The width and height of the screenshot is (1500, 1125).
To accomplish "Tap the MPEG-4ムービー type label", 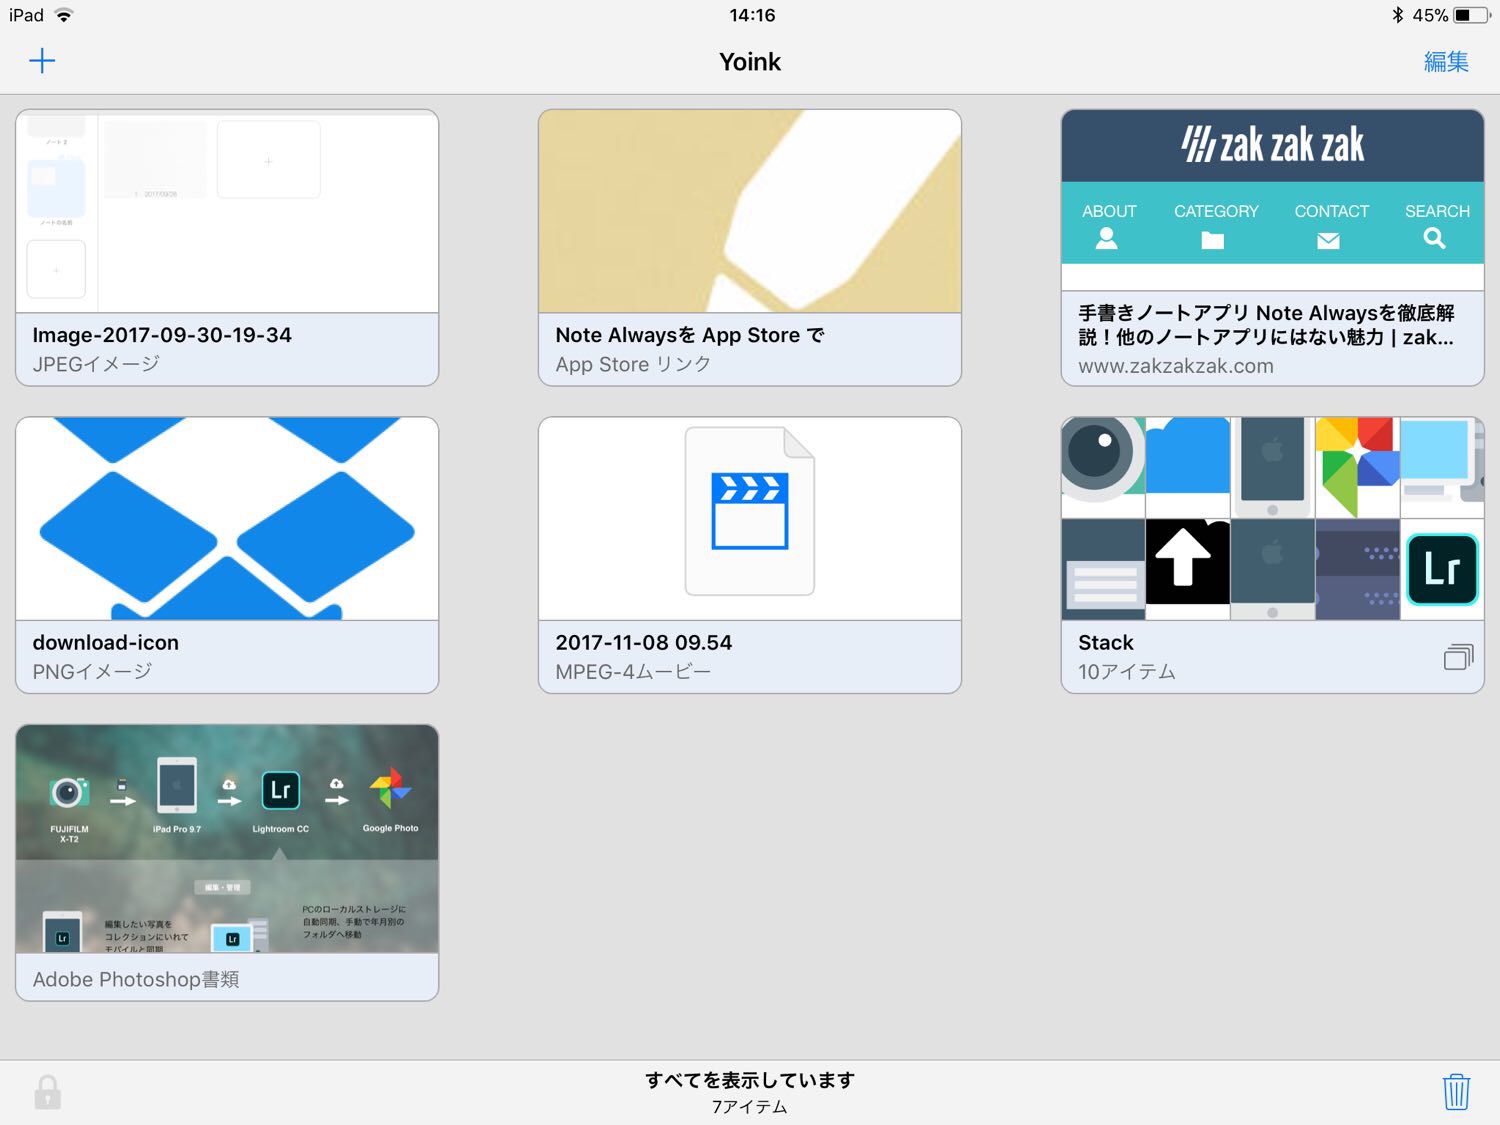I will [633, 672].
